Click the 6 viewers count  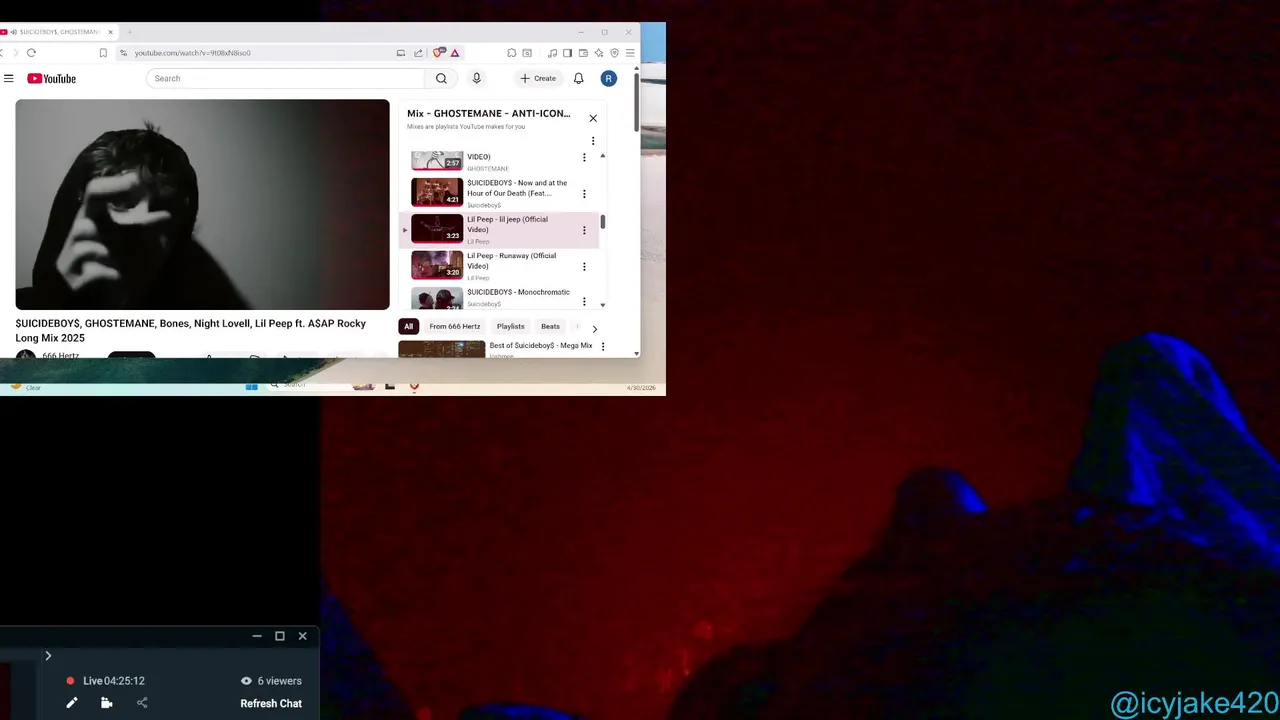271,681
